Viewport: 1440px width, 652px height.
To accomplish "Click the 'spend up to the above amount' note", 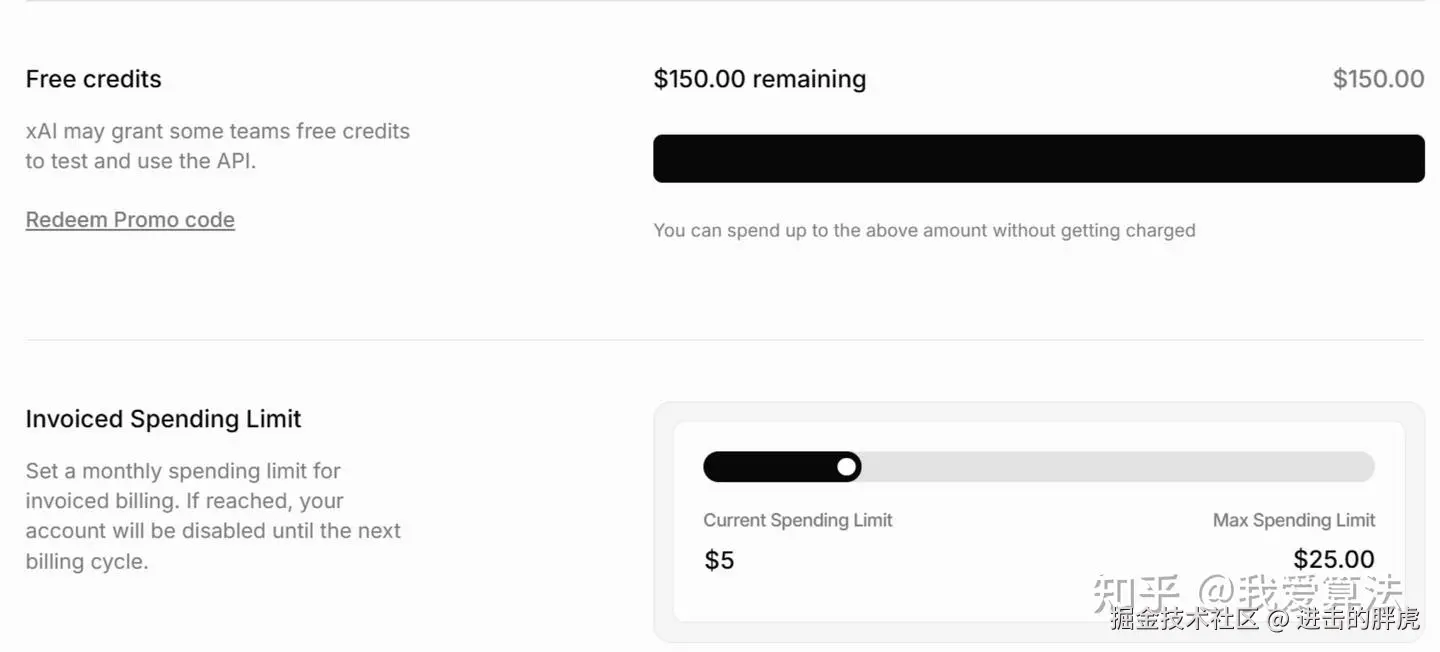I will pos(924,231).
